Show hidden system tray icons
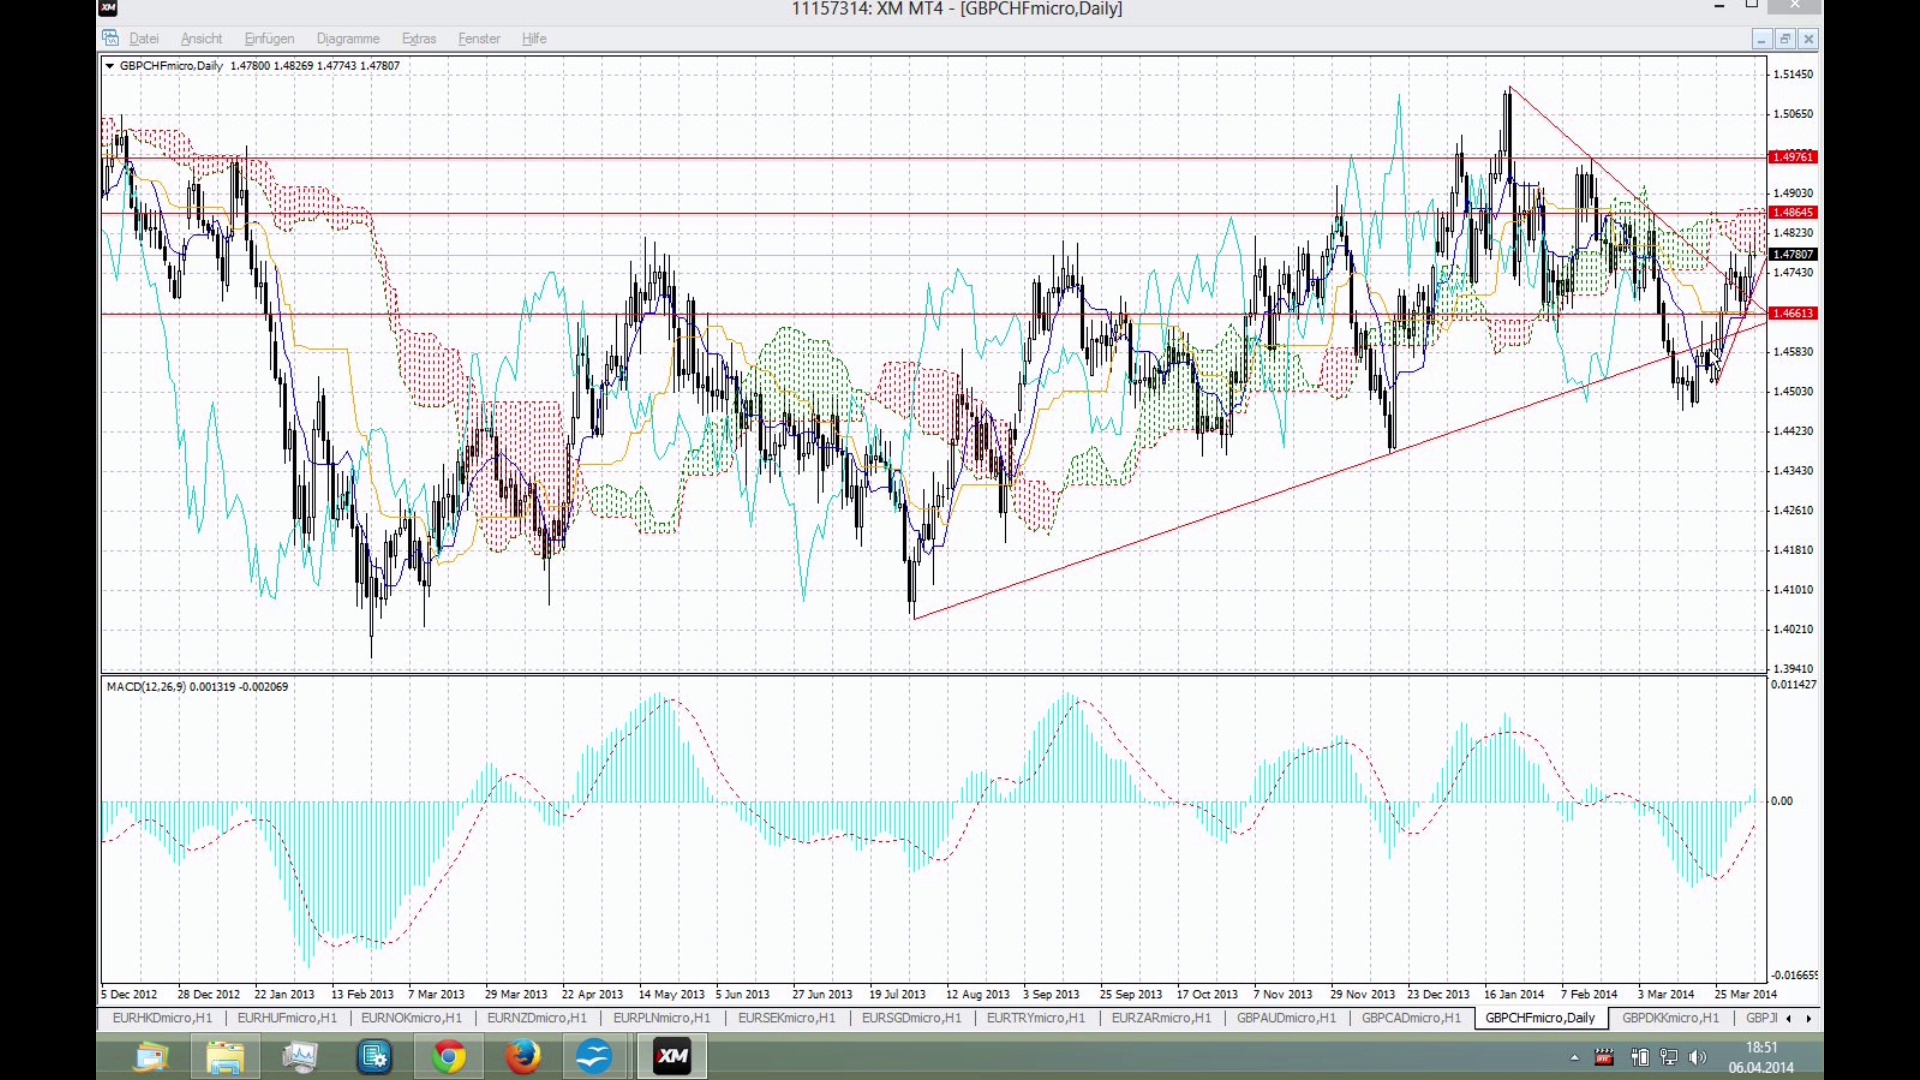The image size is (1920, 1080). [1574, 1057]
